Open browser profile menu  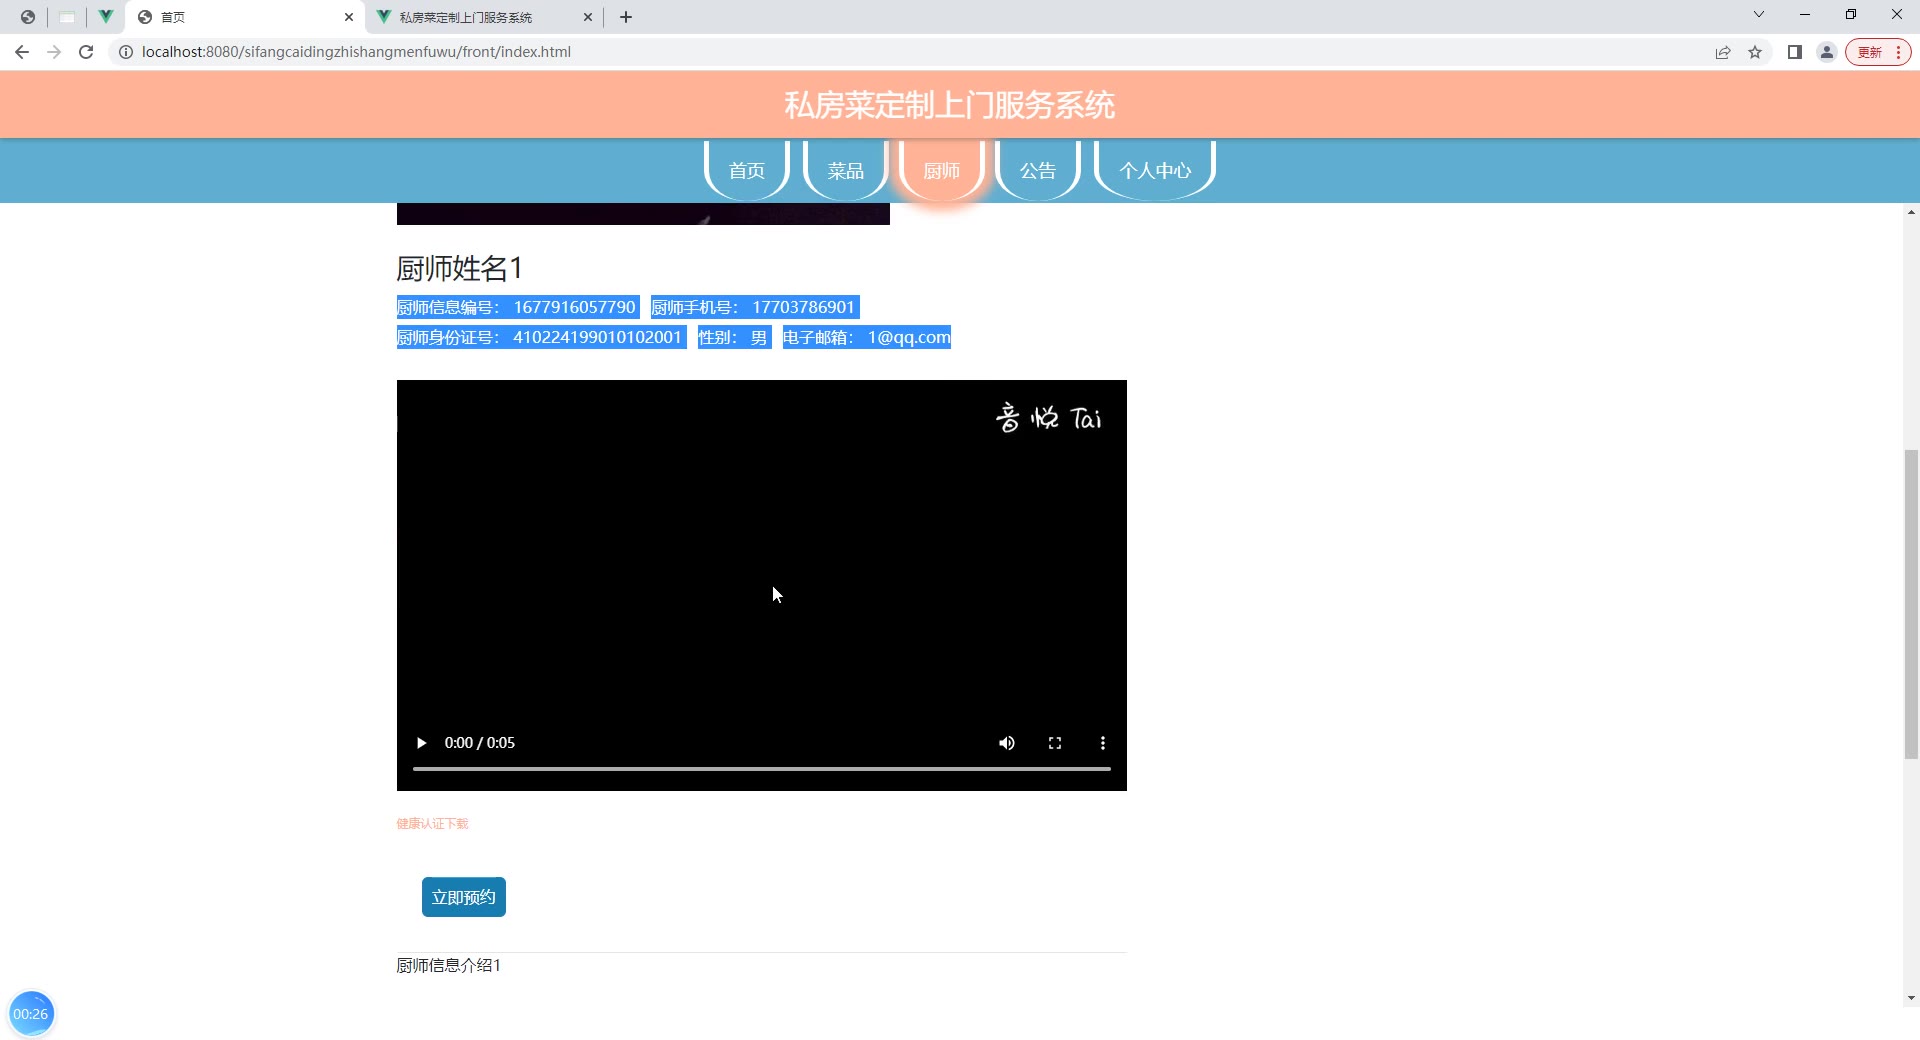click(1827, 52)
